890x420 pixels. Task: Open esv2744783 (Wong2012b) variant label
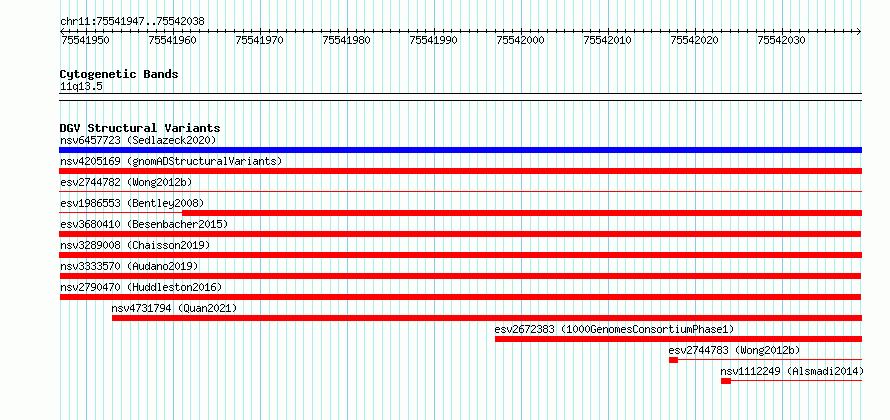(x=734, y=350)
